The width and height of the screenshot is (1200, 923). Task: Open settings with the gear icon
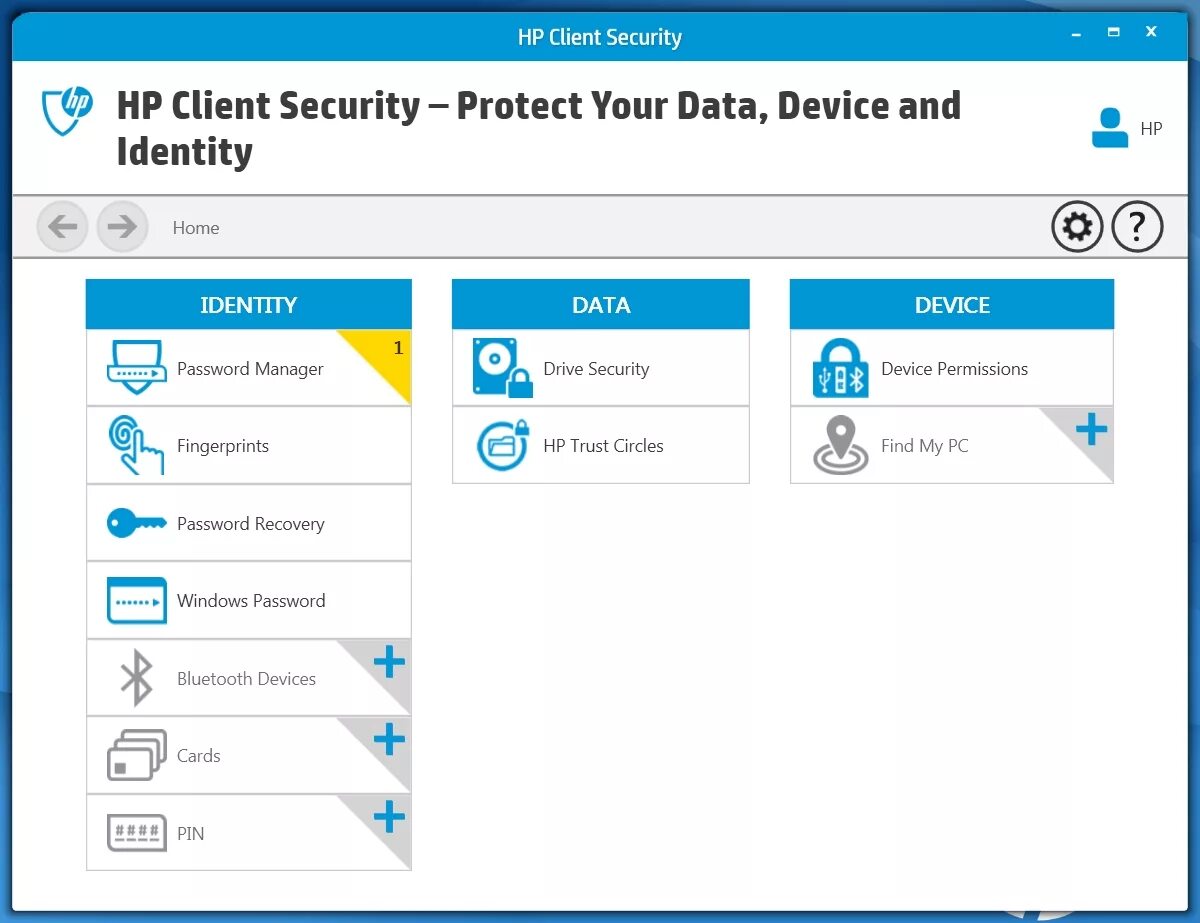tap(1077, 227)
